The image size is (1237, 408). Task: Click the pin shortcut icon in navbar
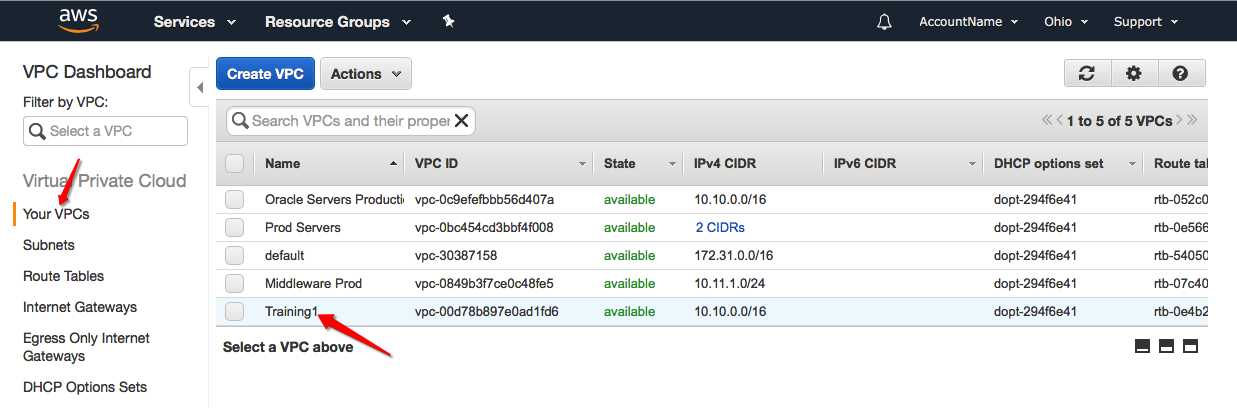tap(449, 21)
